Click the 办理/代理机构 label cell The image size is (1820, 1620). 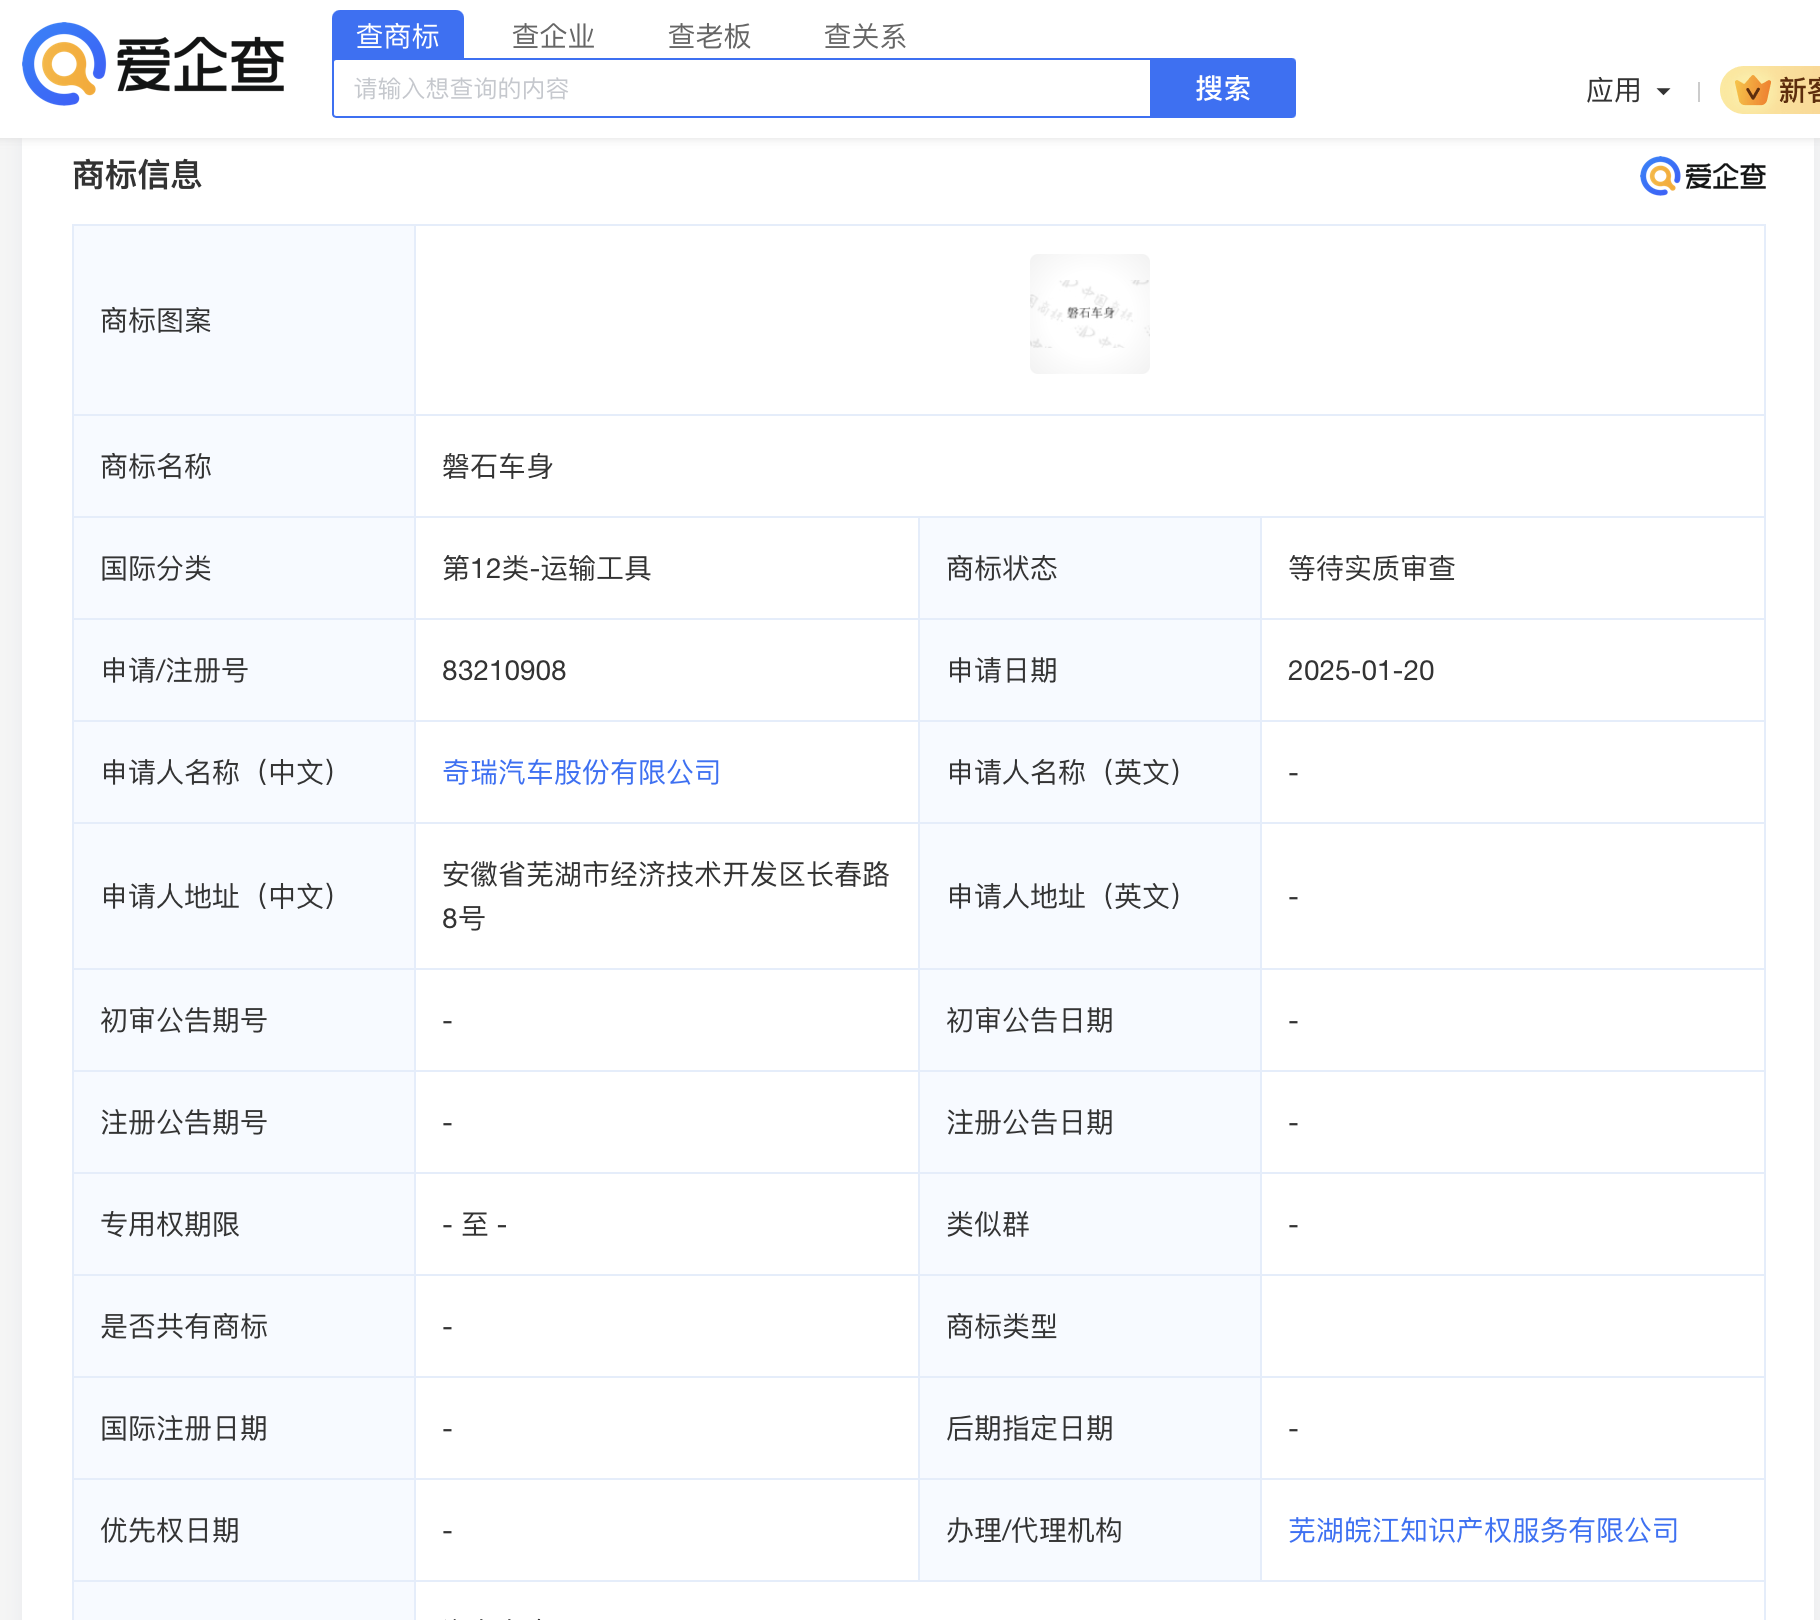(1090, 1530)
